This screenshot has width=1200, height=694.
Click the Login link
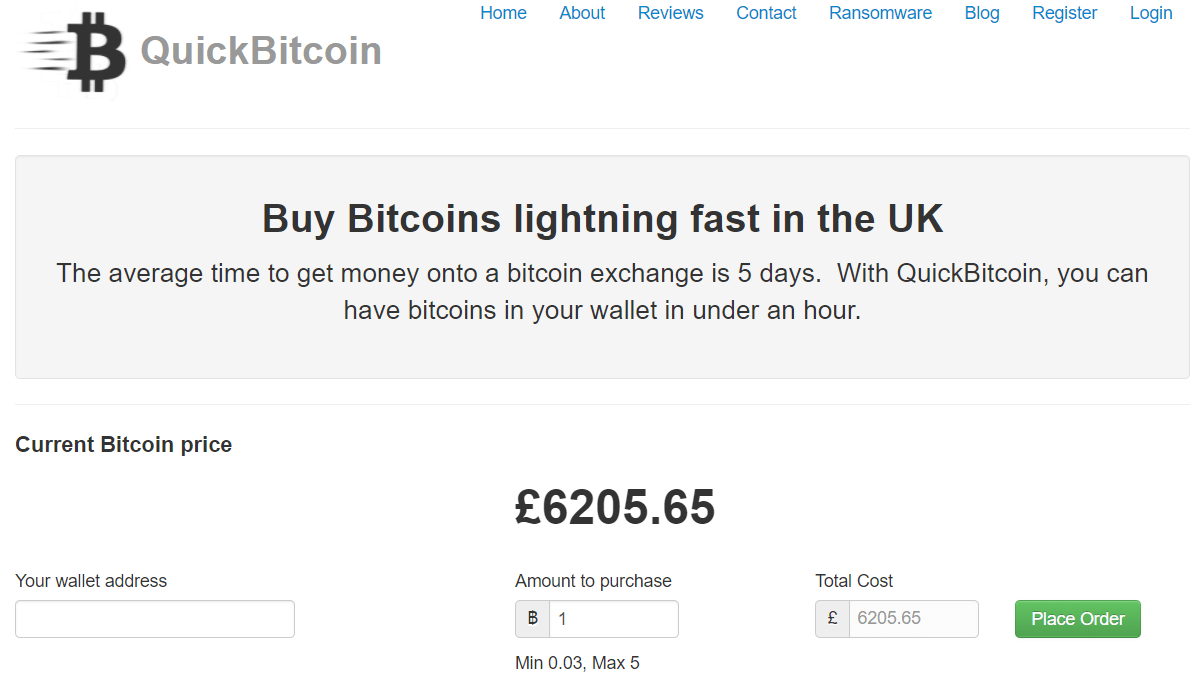tap(1151, 13)
